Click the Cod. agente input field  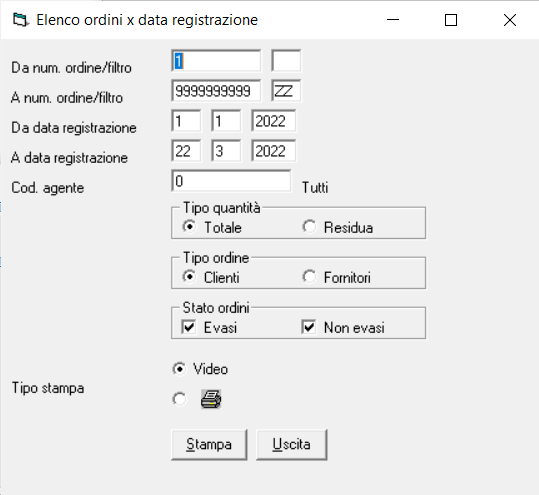[231, 181]
